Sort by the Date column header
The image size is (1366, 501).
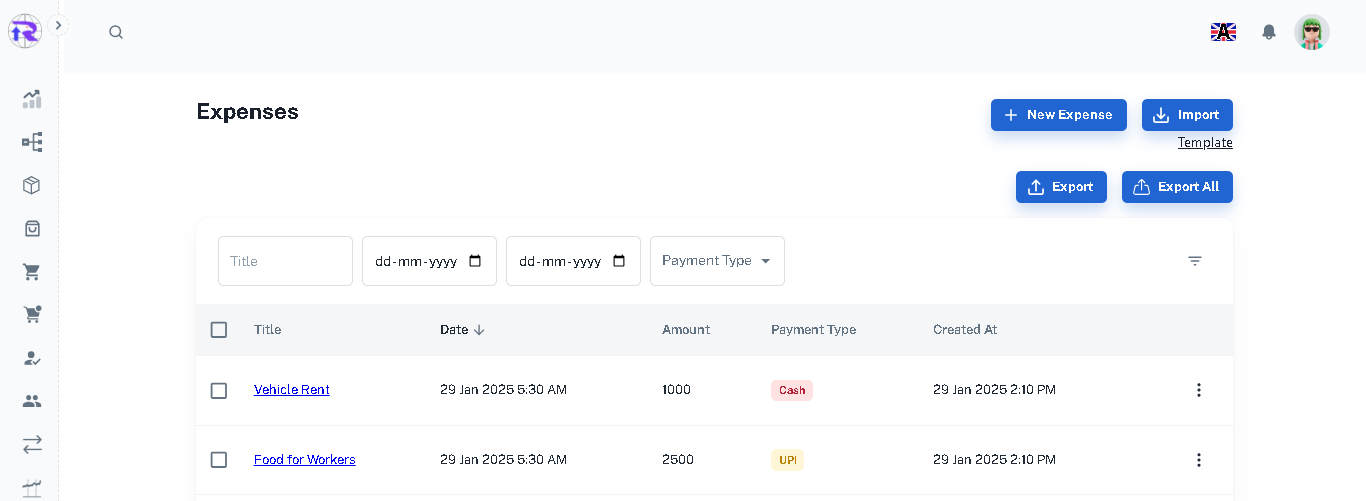click(454, 330)
